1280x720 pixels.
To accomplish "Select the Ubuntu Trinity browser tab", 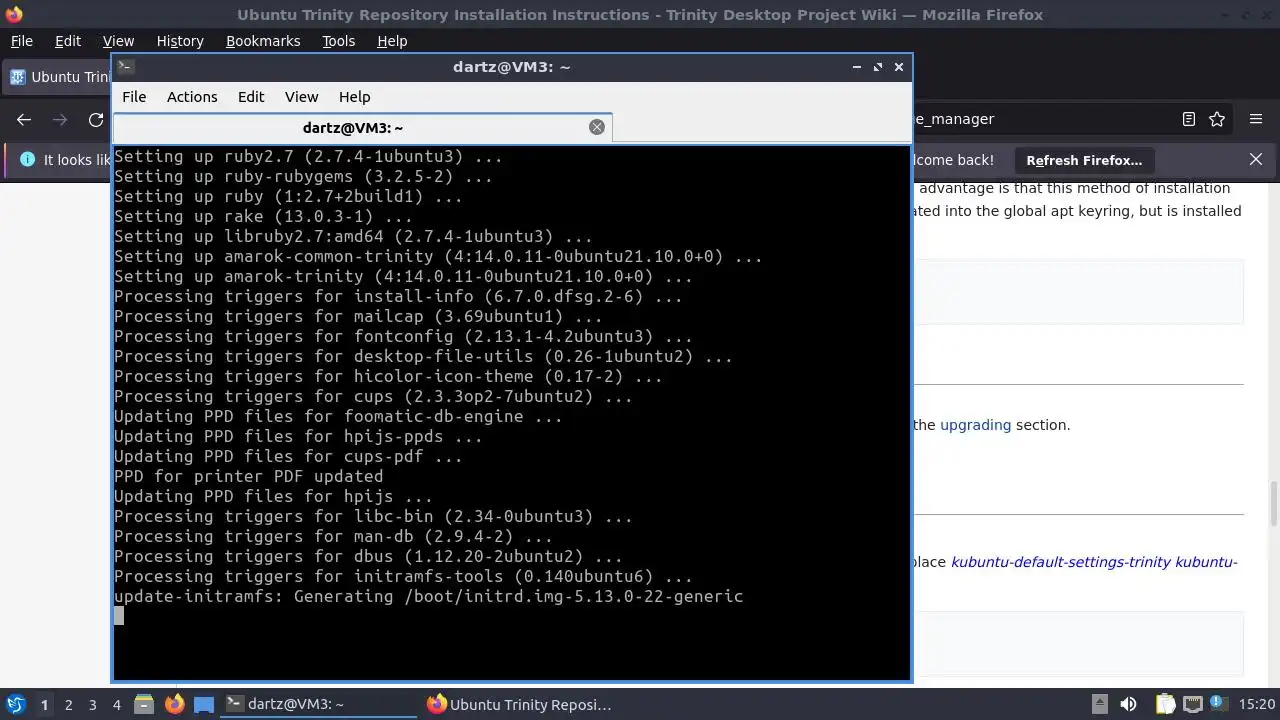I will pyautogui.click(x=58, y=77).
